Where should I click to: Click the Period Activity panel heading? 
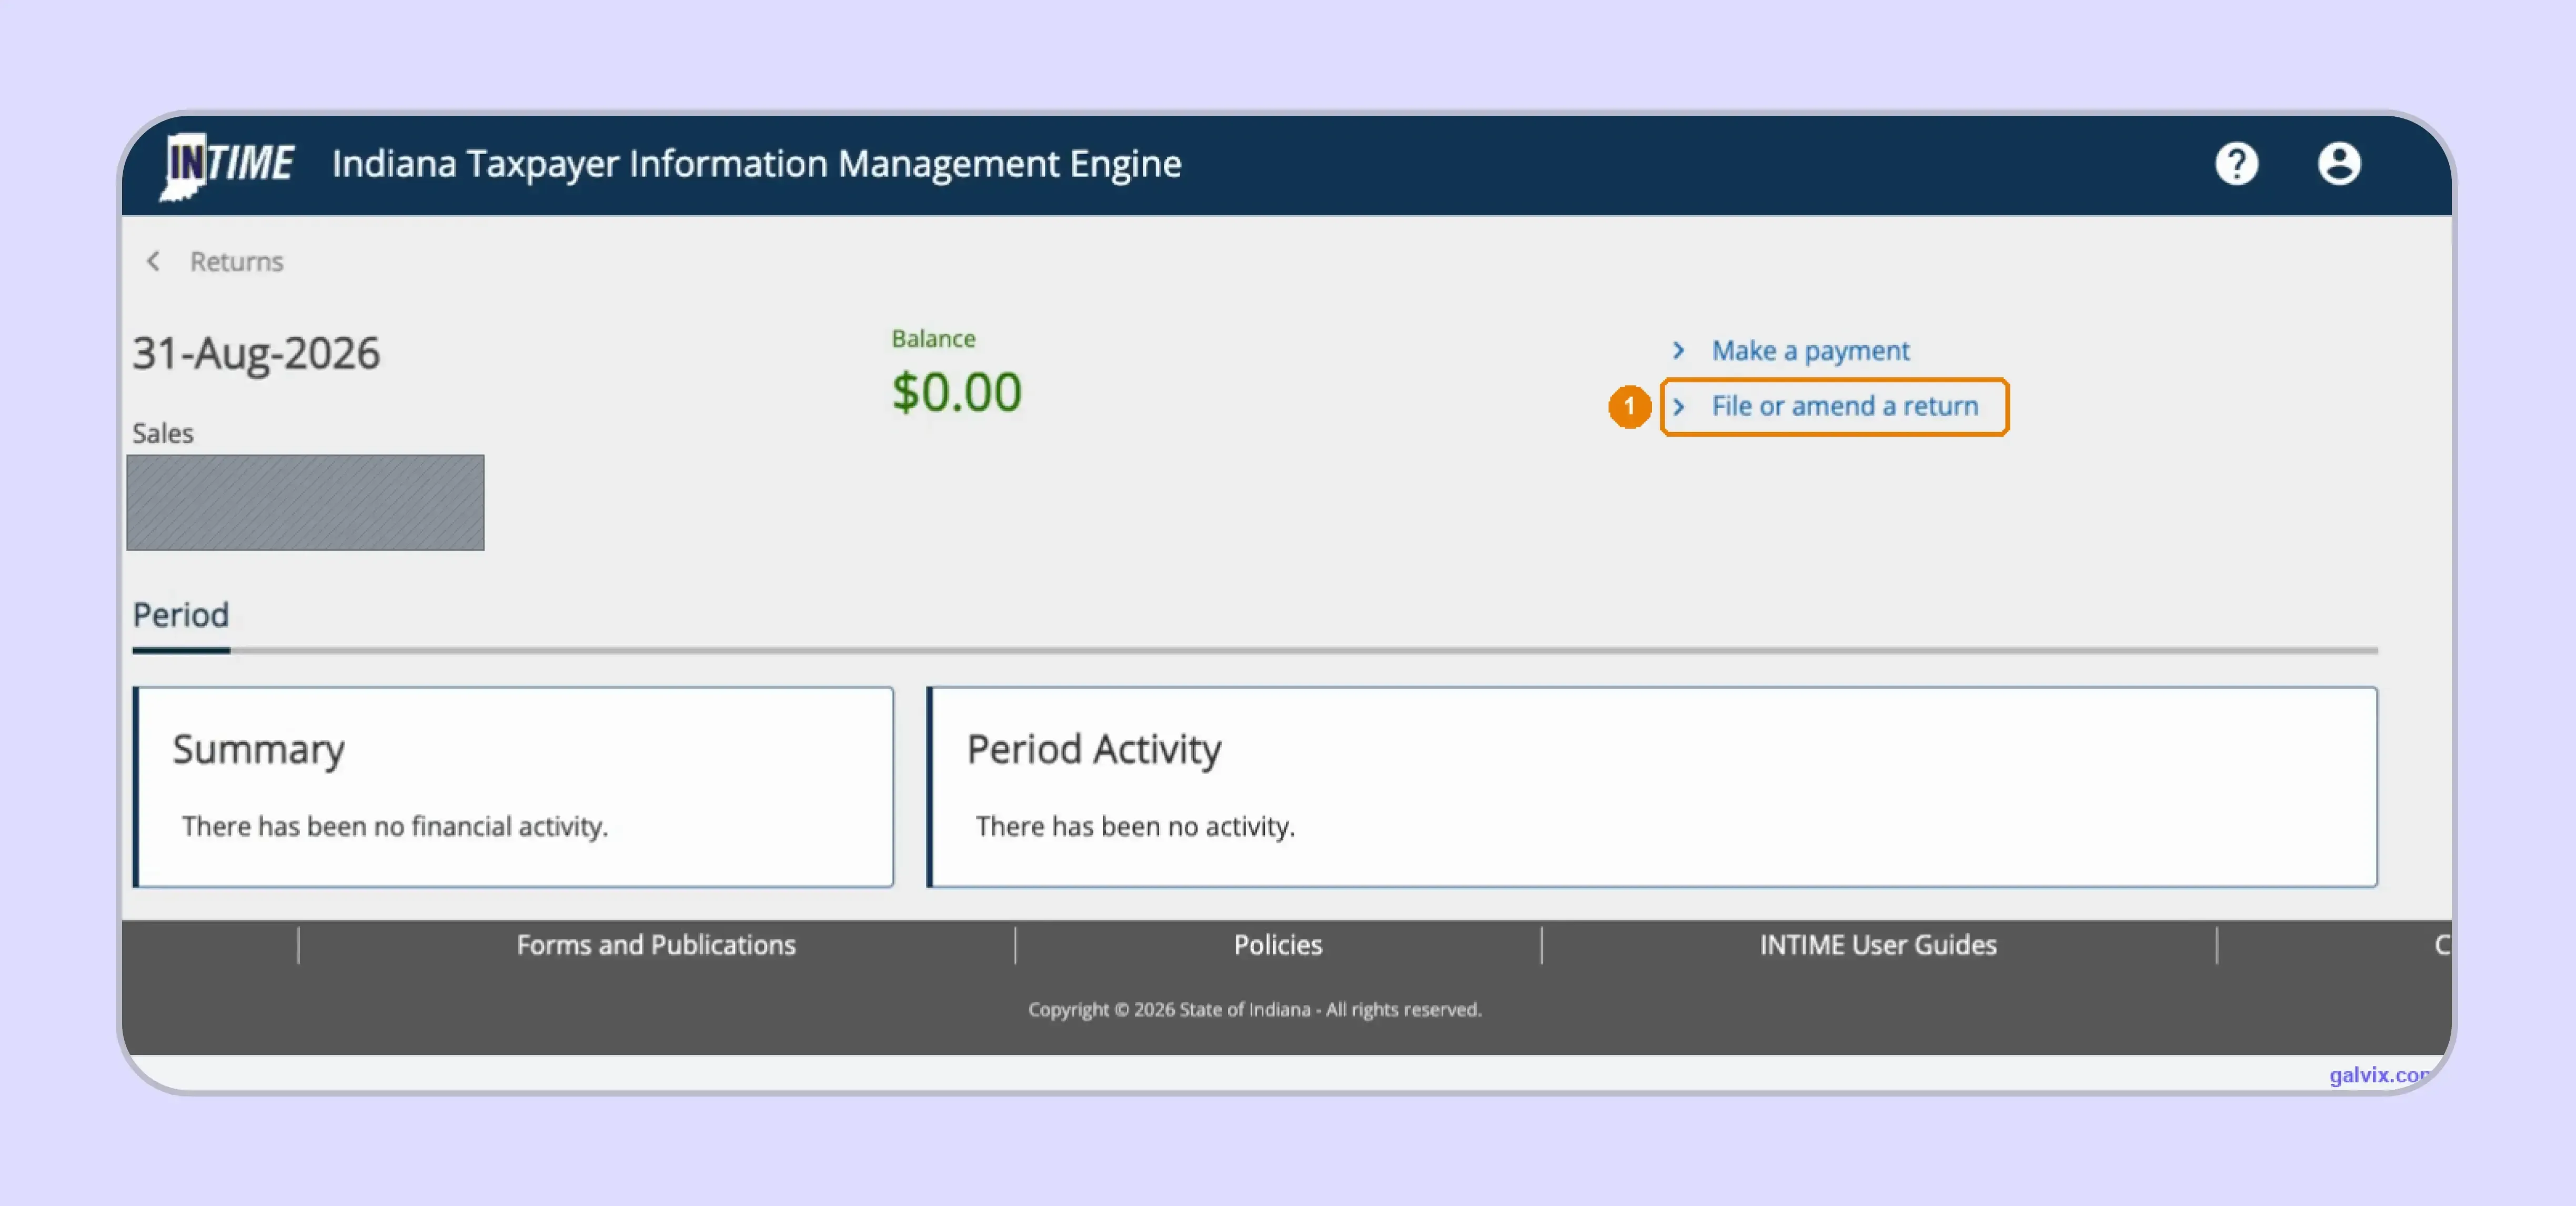(1094, 750)
